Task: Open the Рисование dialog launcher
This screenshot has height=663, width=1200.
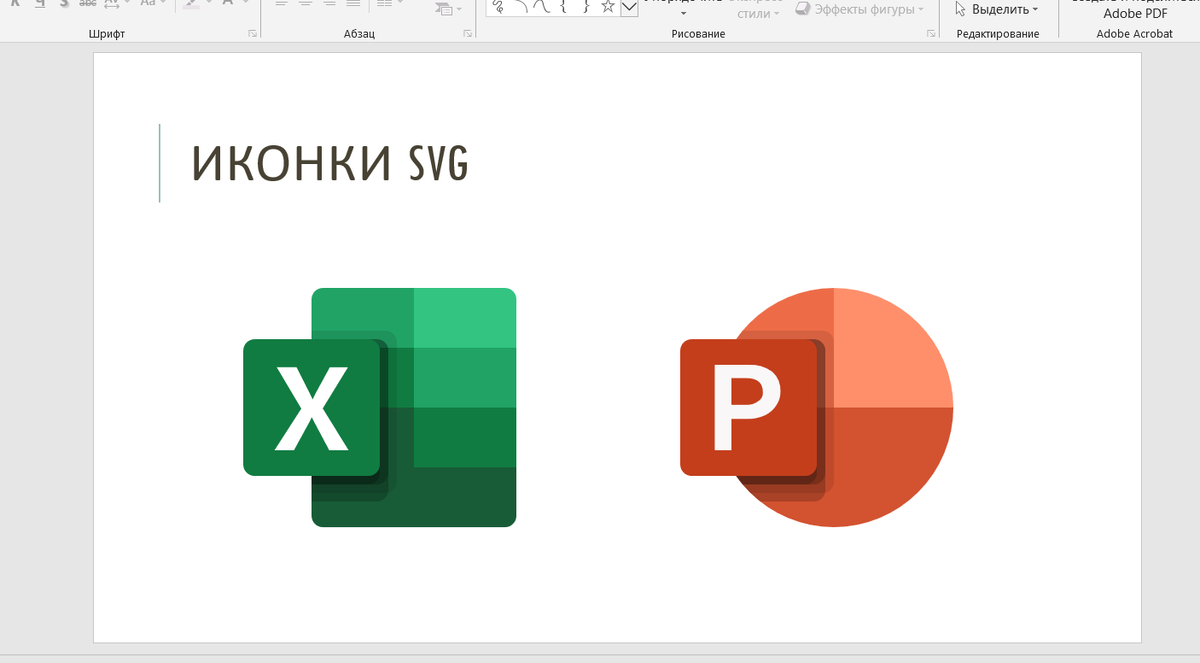Action: pos(932,34)
